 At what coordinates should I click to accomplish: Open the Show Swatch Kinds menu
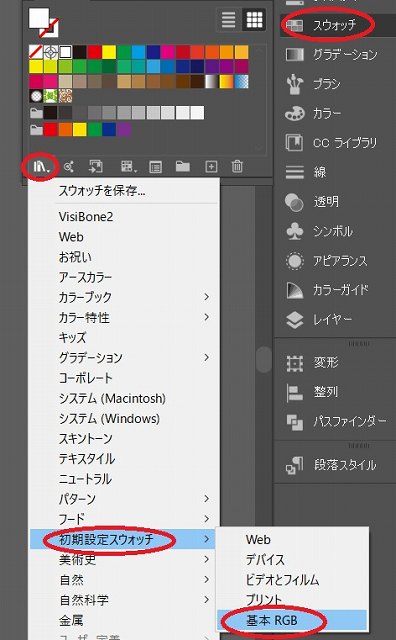[x=129, y=167]
